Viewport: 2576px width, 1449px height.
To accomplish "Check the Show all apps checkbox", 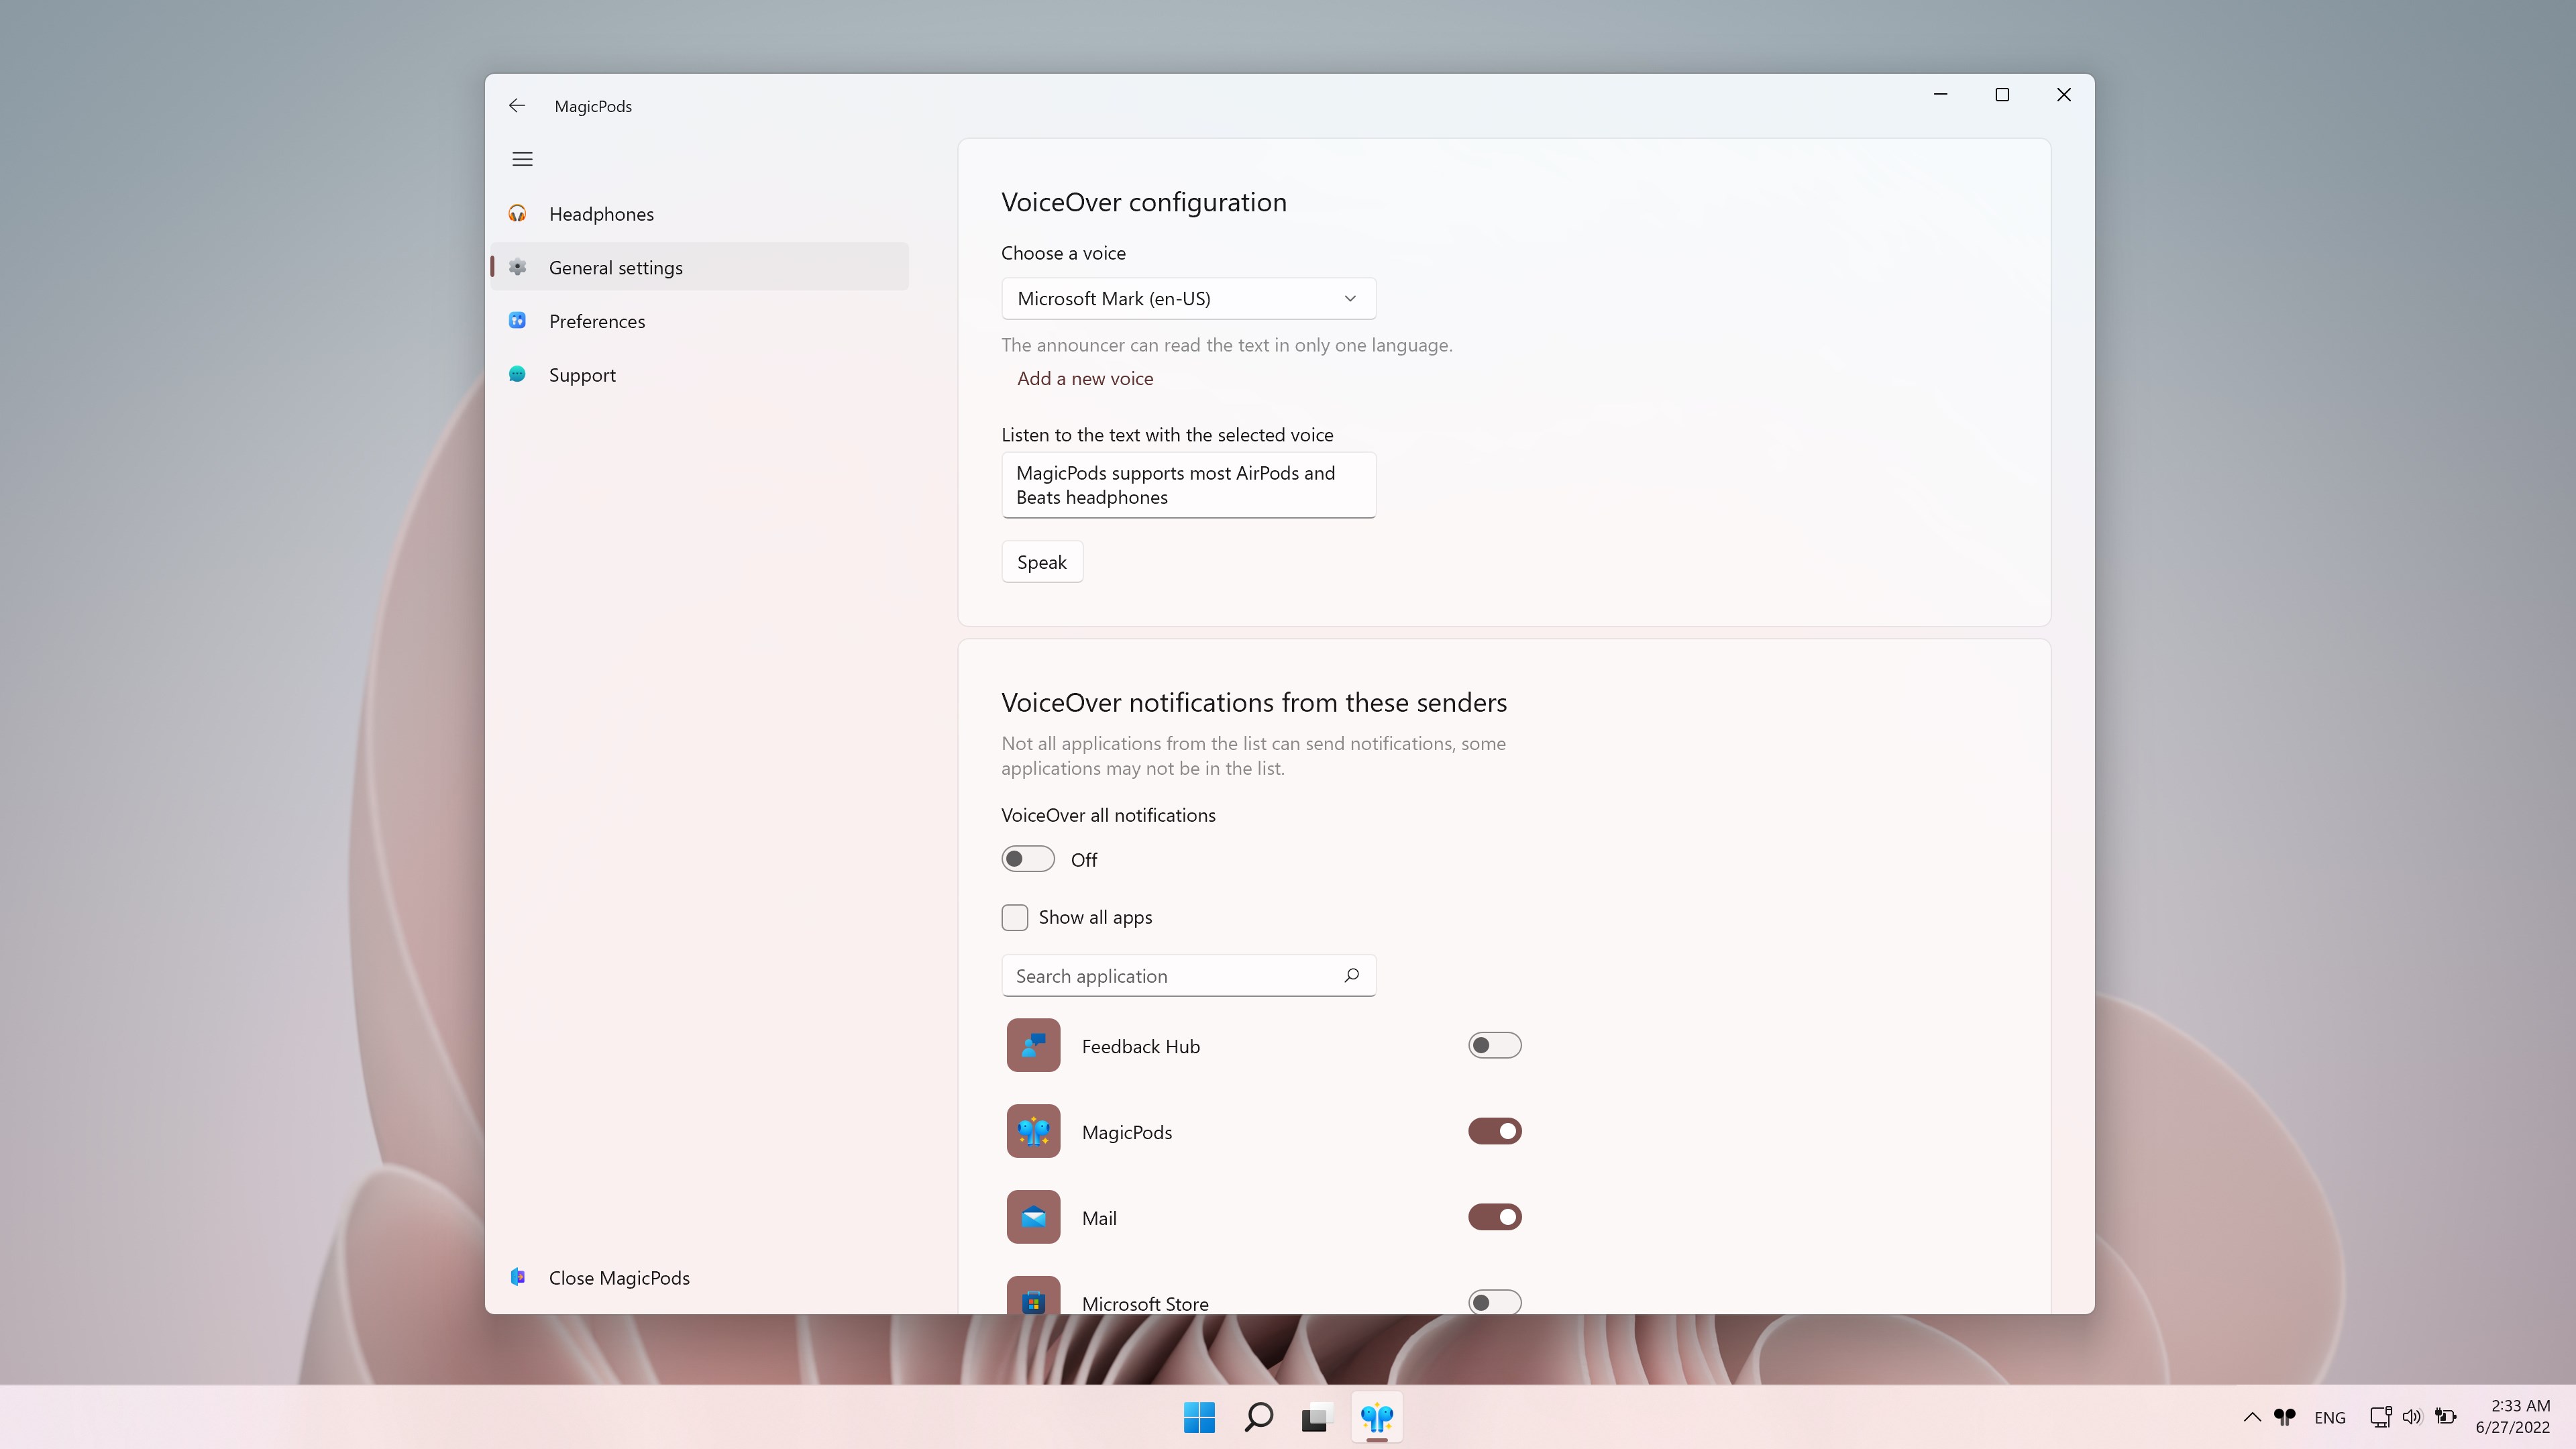I will click(x=1014, y=917).
